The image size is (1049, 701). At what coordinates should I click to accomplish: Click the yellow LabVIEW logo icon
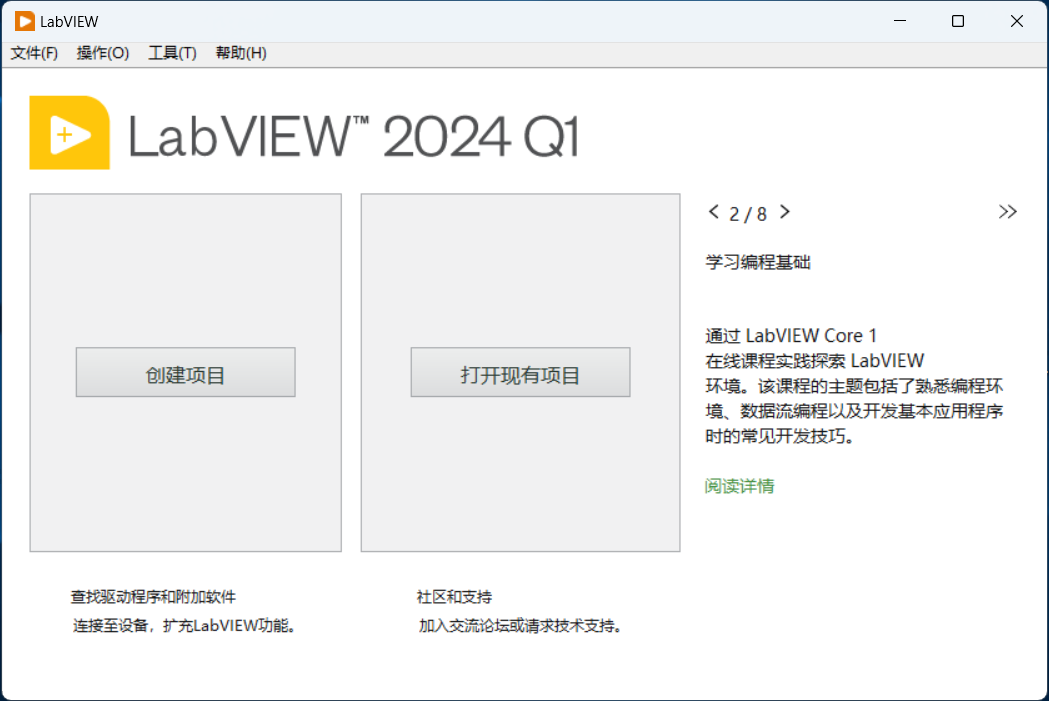pyautogui.click(x=69, y=132)
